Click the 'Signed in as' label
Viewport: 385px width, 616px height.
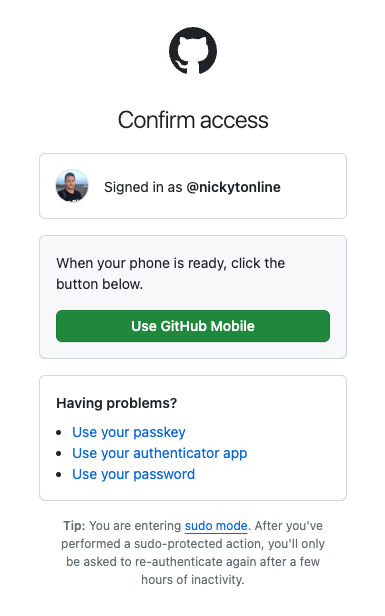point(143,187)
